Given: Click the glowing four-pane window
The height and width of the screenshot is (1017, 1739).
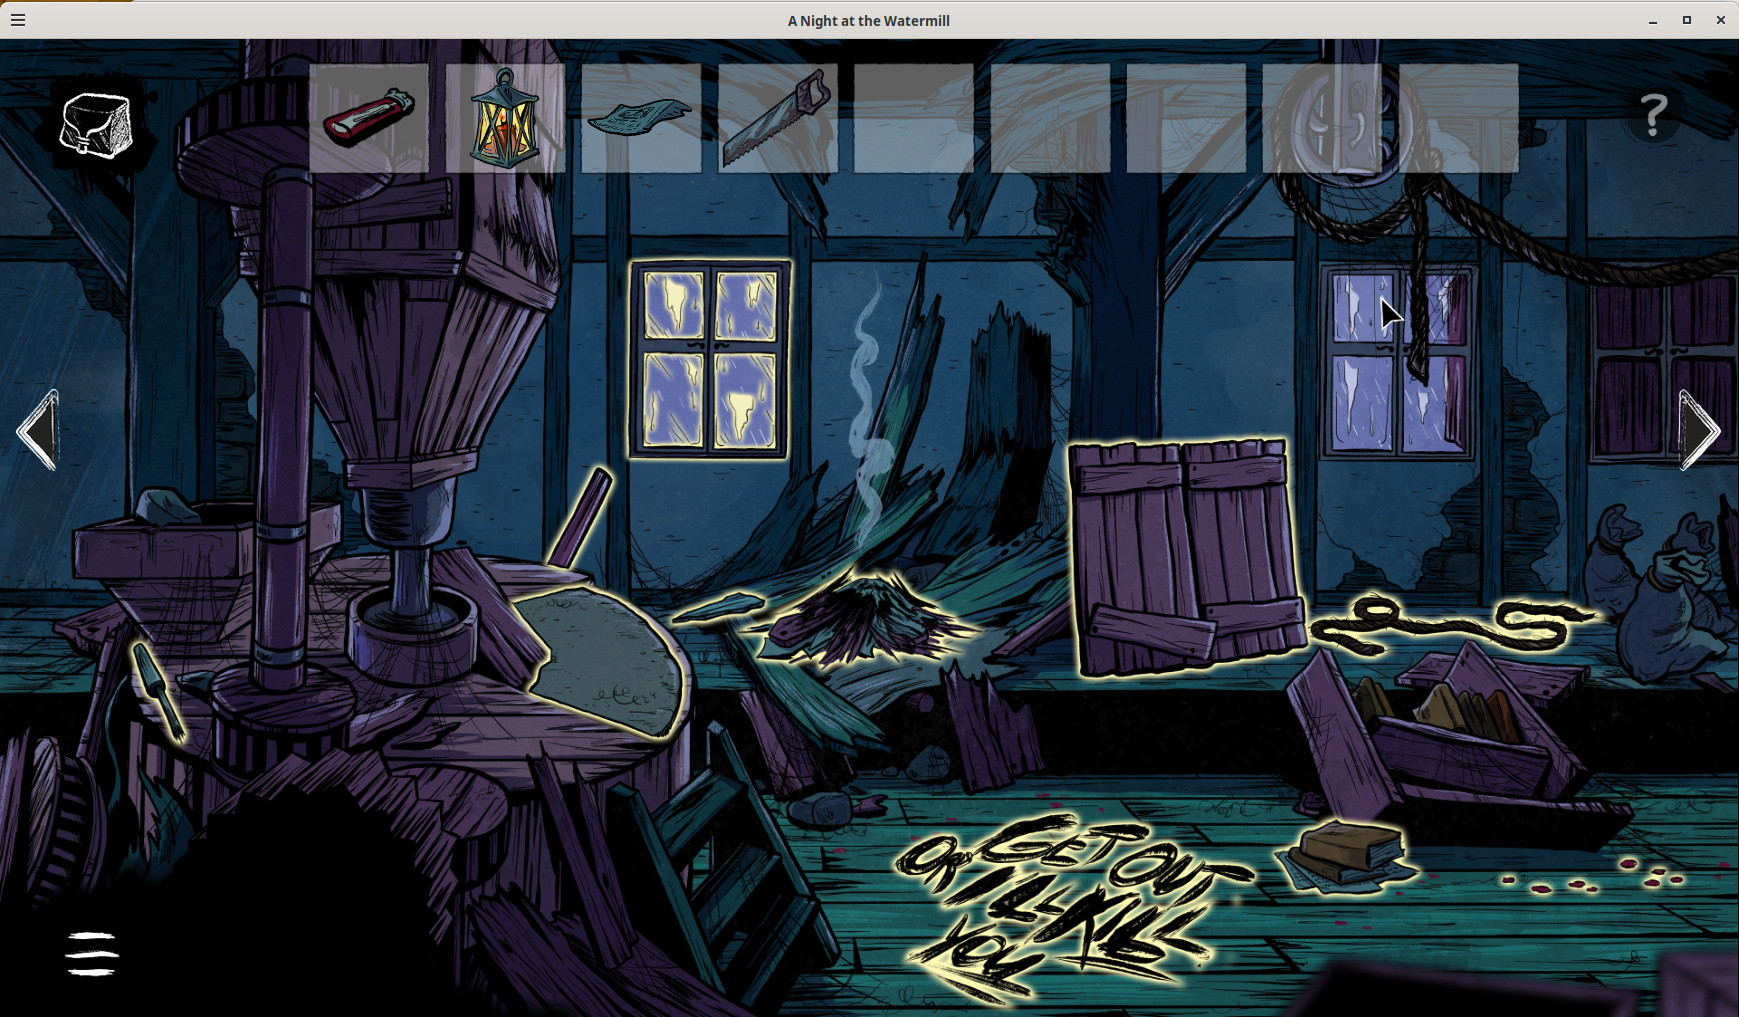Looking at the screenshot, I should [709, 358].
